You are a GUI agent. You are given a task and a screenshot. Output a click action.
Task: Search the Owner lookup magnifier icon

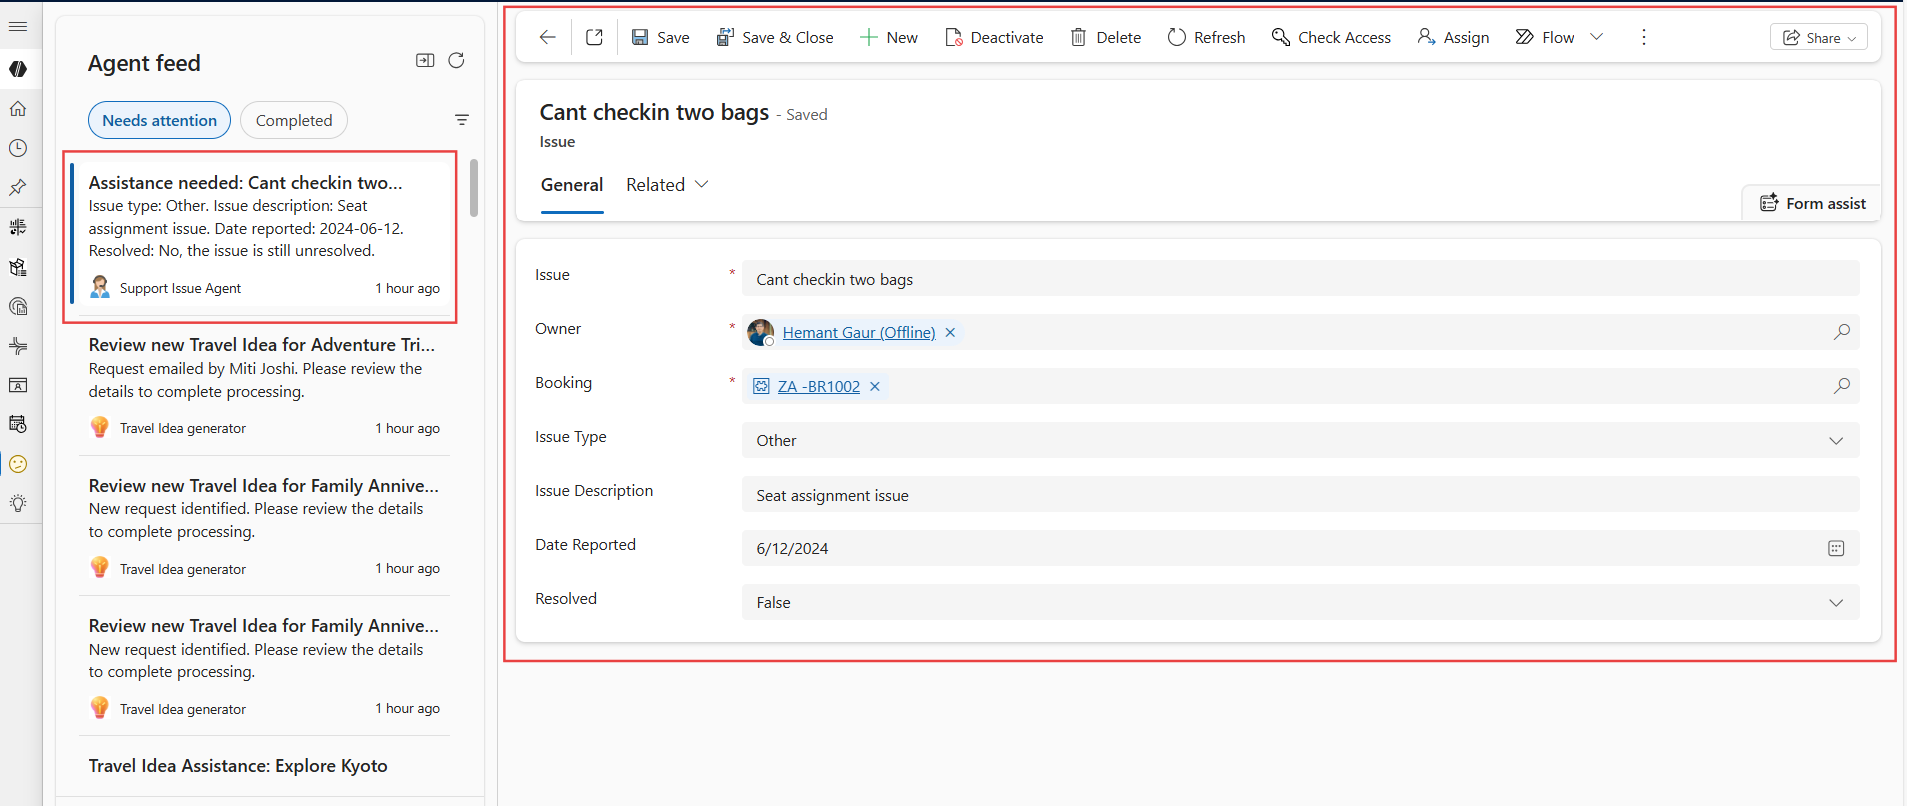(1841, 332)
